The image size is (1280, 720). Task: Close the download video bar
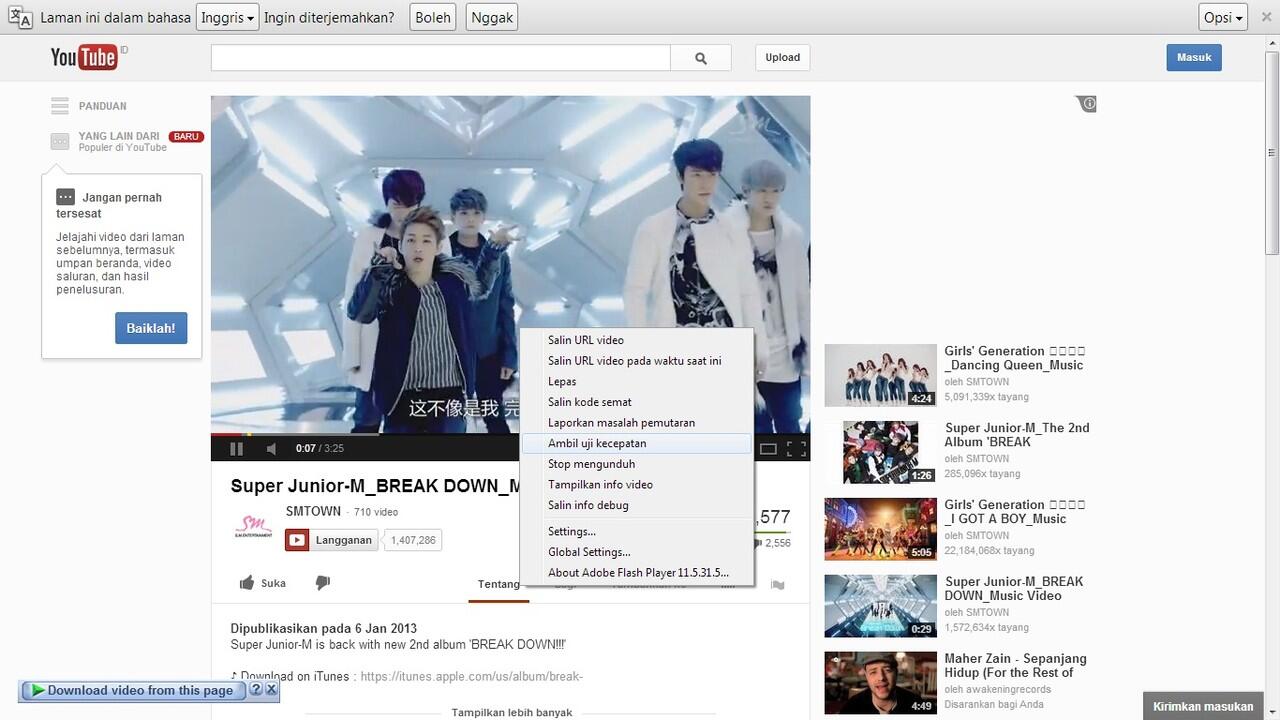pos(271,690)
